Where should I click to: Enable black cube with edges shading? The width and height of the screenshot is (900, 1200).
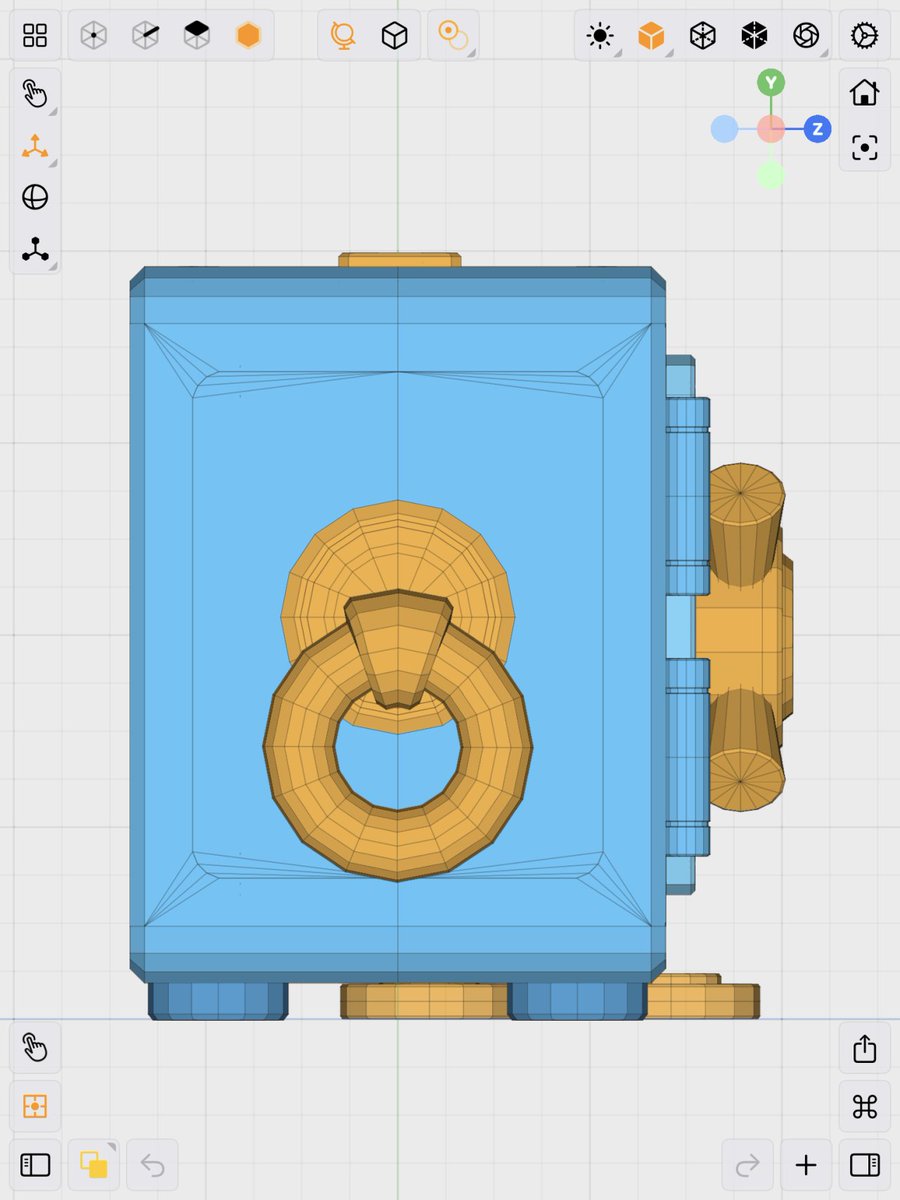point(753,36)
